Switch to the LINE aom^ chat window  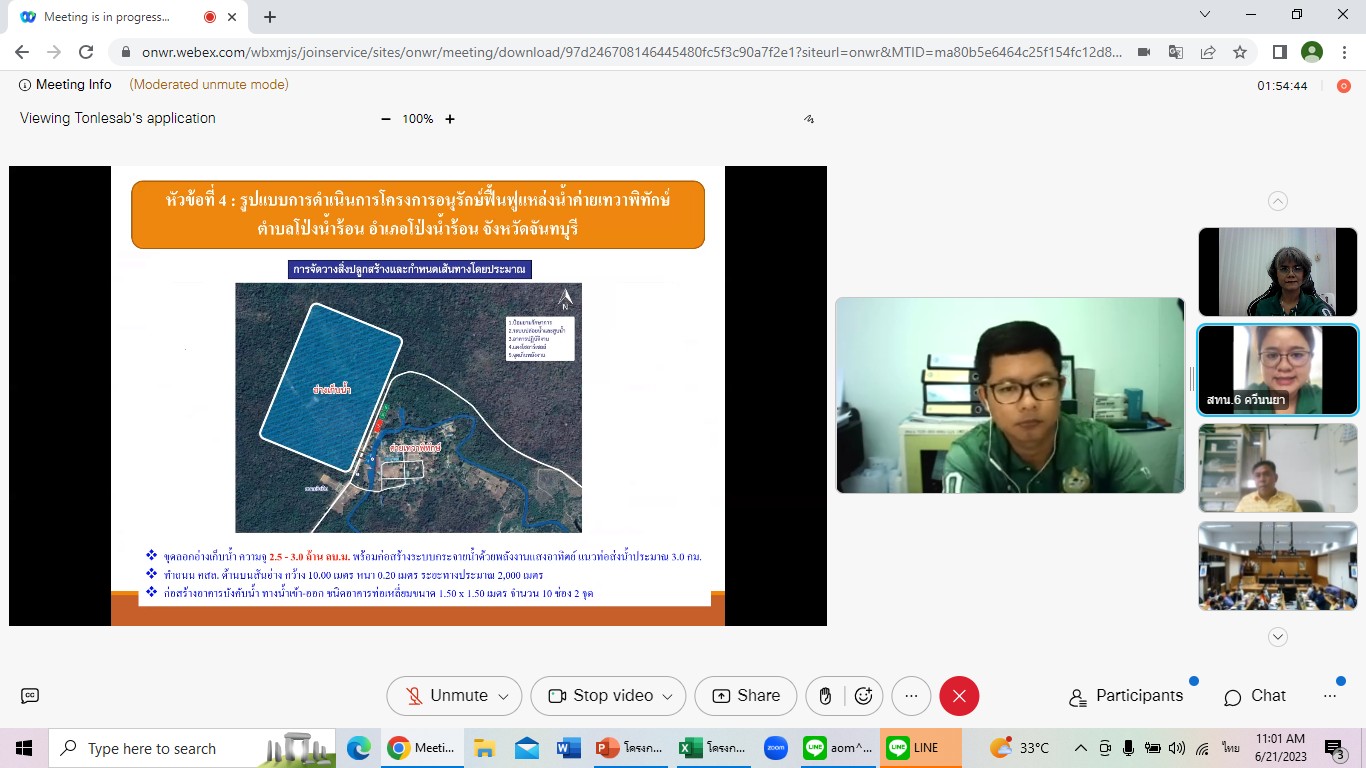tap(838, 748)
